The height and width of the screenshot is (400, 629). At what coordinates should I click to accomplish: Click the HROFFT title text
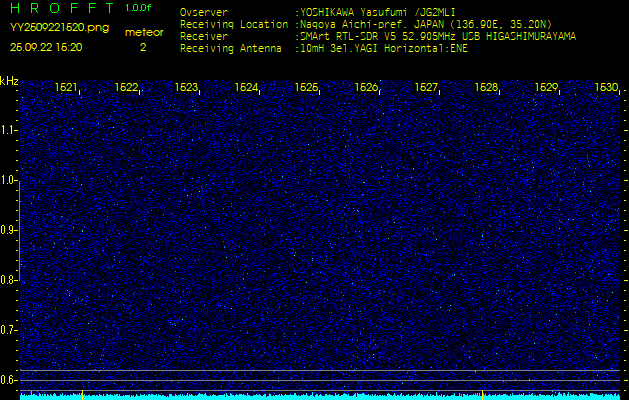(61, 9)
